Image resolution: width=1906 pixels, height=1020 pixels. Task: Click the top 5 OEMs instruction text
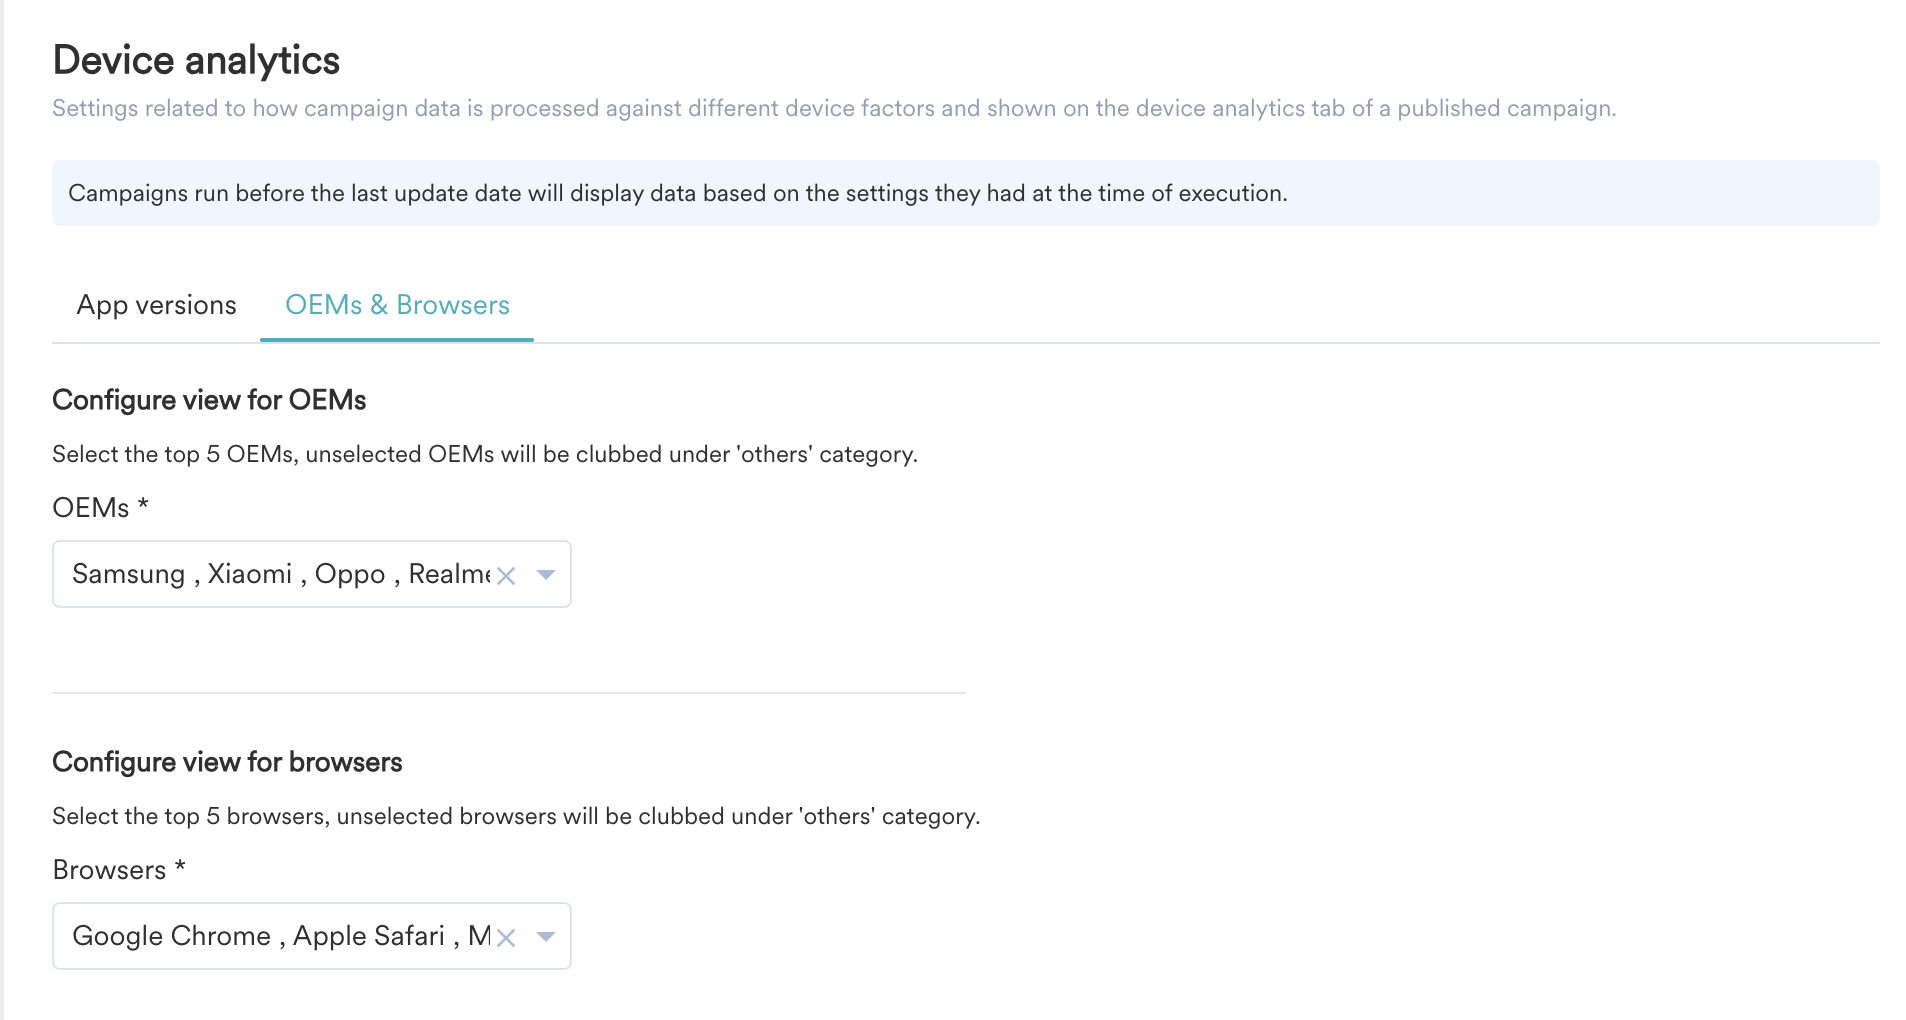485,454
